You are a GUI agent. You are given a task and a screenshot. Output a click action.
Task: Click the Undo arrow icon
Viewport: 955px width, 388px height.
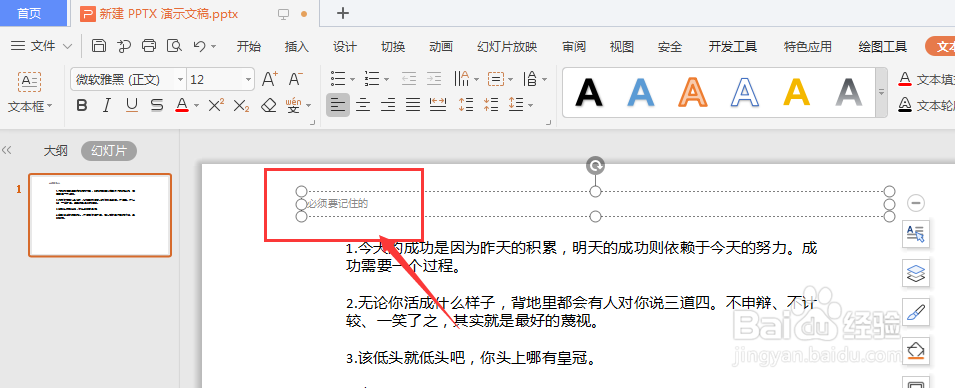(x=199, y=46)
